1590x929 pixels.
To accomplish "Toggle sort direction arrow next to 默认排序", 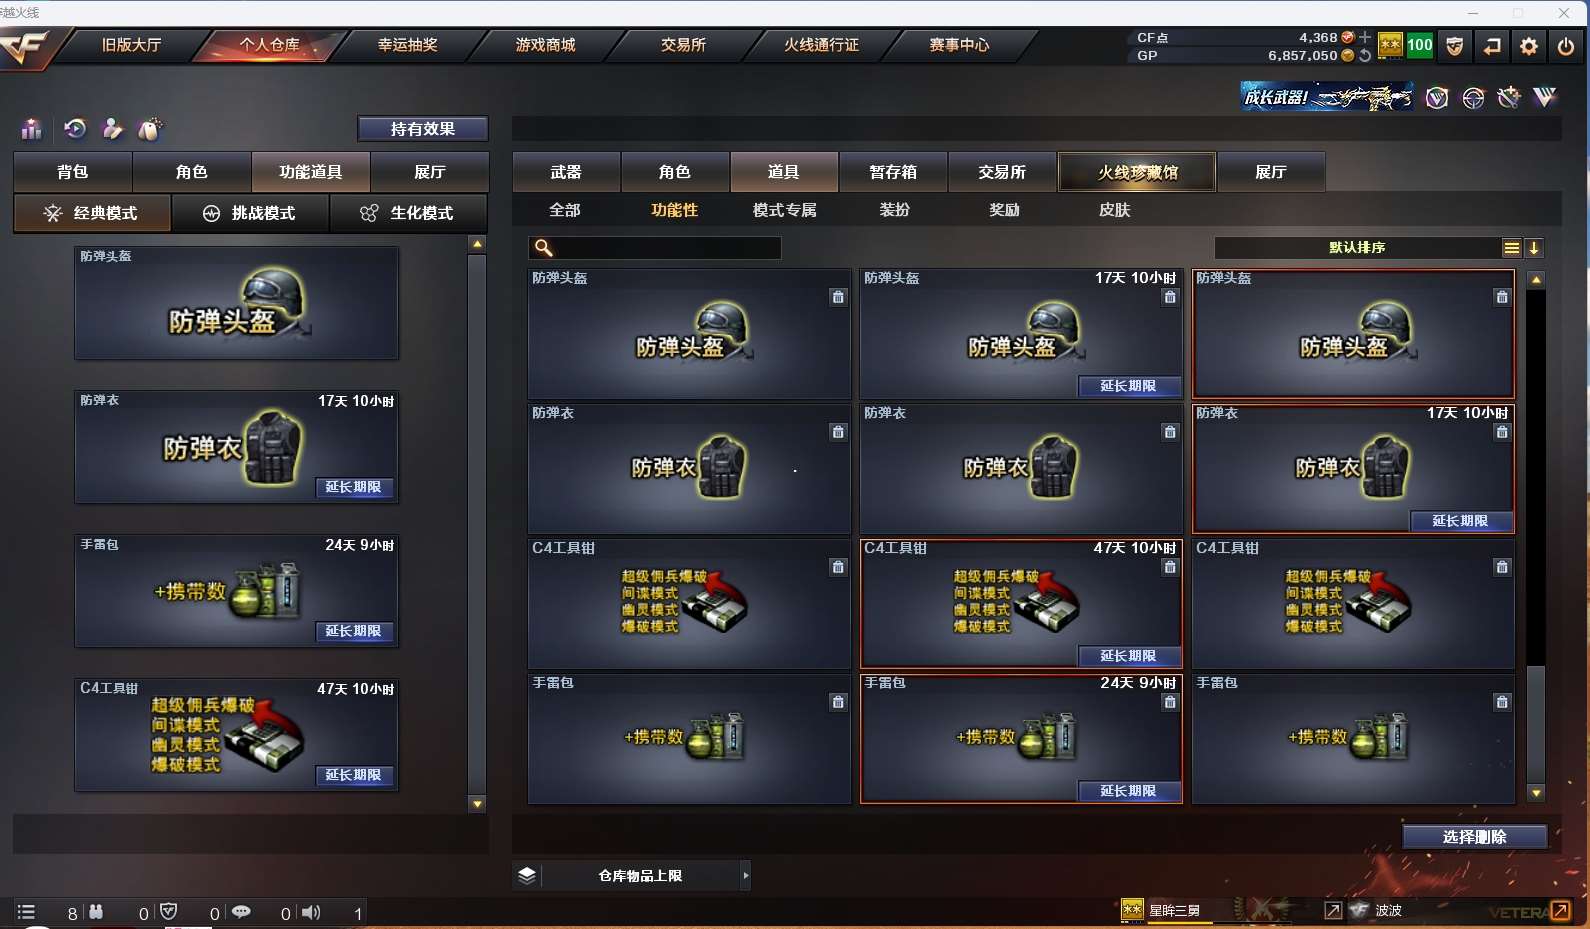I will coord(1534,248).
